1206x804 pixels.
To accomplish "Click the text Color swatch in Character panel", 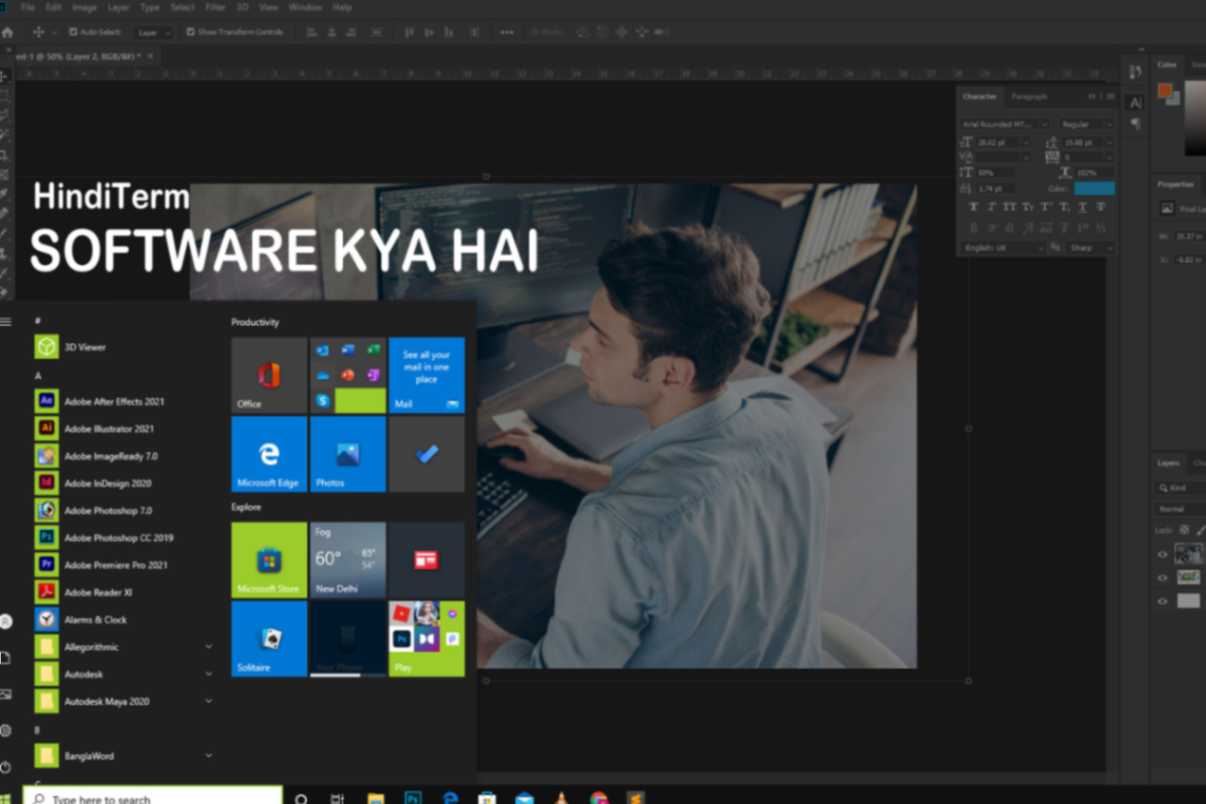I will click(1092, 188).
